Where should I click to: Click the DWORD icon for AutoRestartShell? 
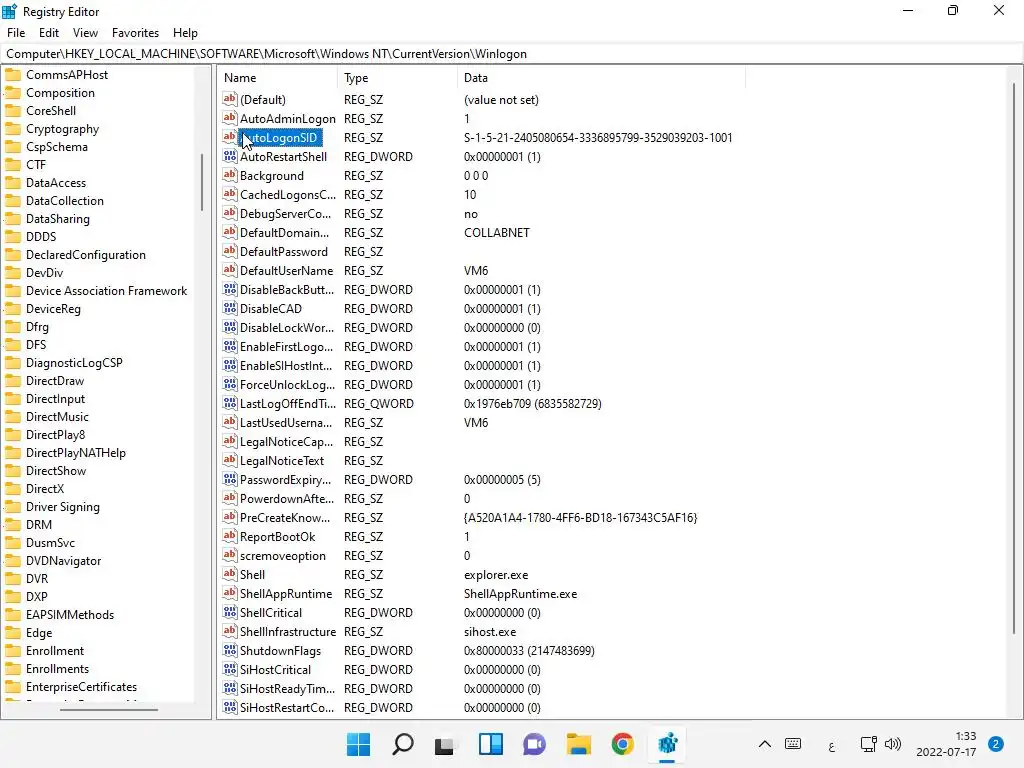[229, 156]
